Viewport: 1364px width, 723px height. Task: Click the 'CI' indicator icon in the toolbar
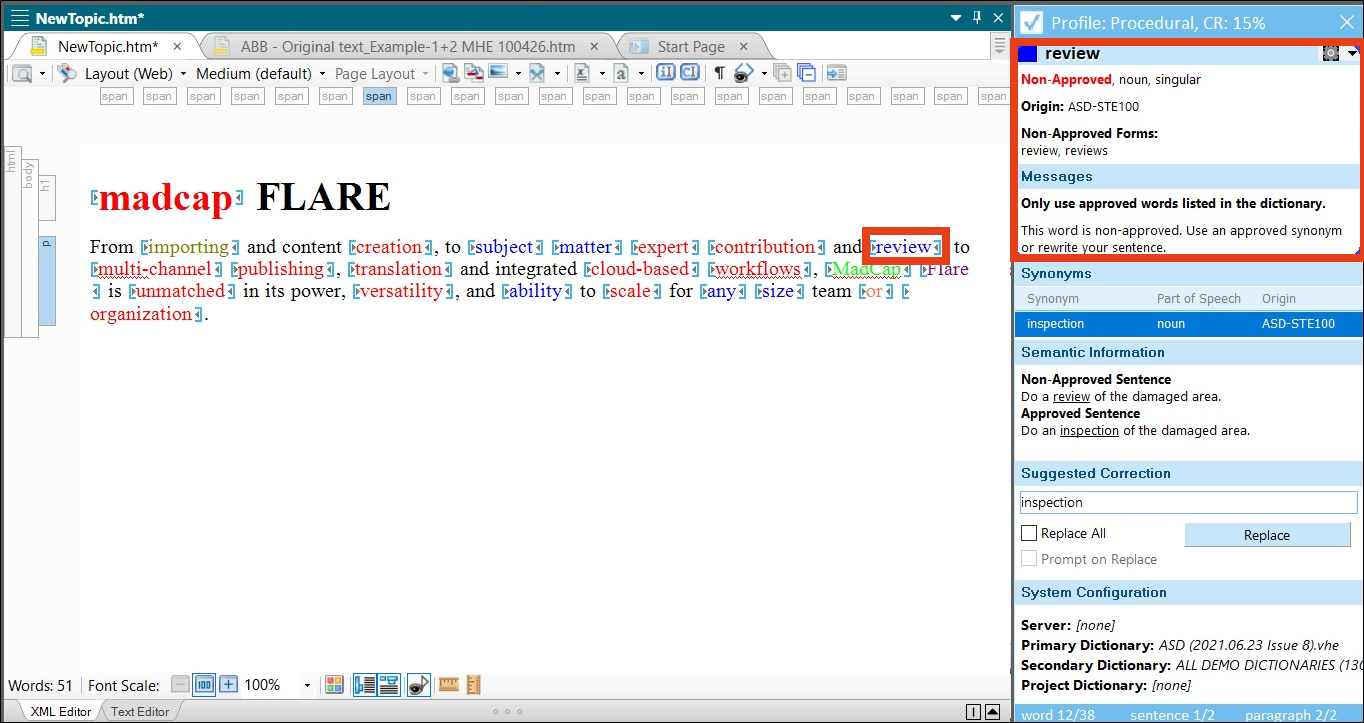[x=690, y=72]
